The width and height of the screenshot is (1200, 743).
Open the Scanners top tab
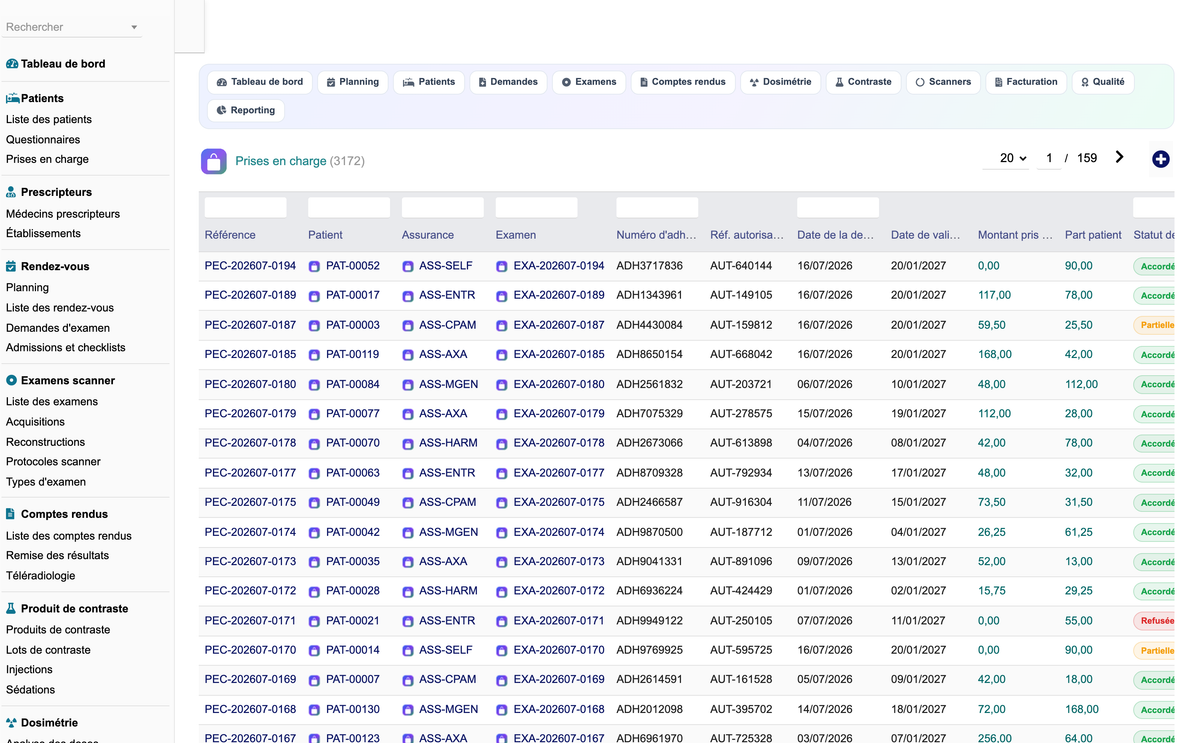943,82
